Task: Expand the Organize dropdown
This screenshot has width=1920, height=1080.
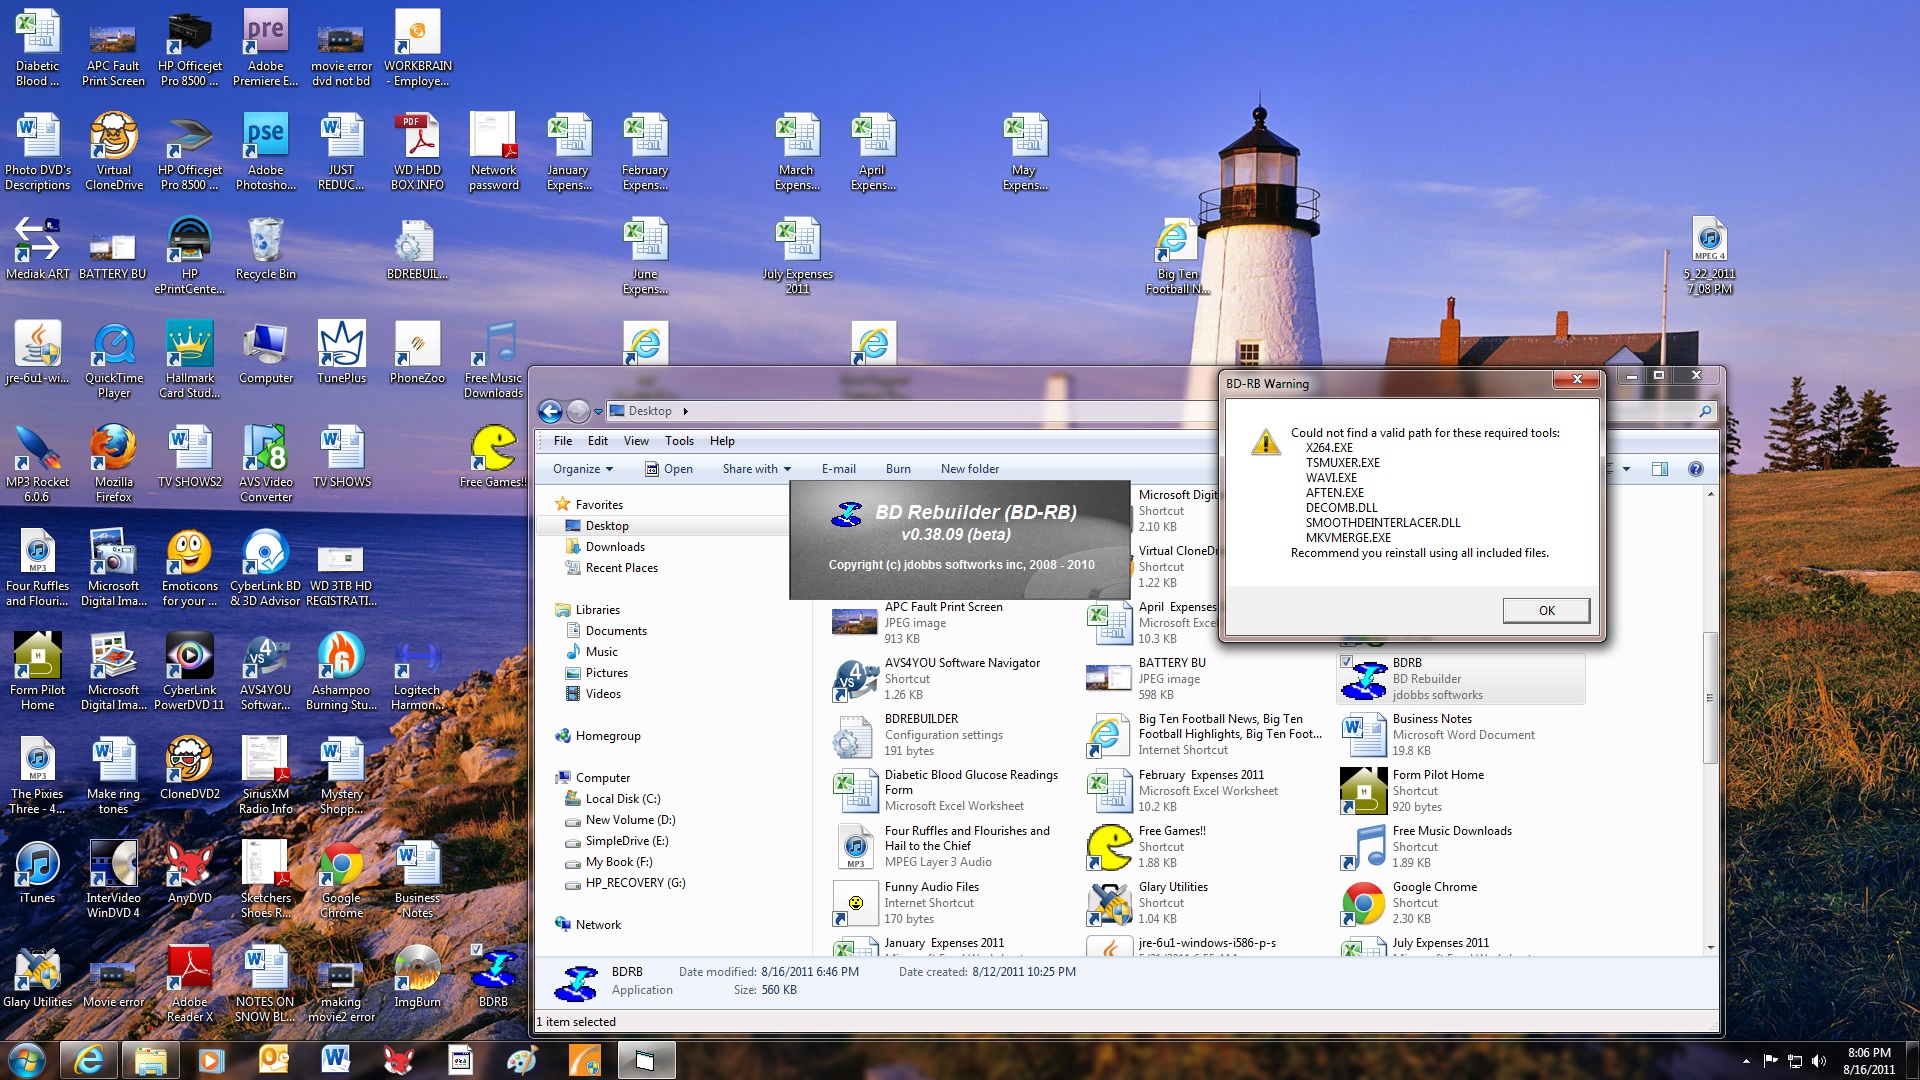Action: tap(583, 469)
